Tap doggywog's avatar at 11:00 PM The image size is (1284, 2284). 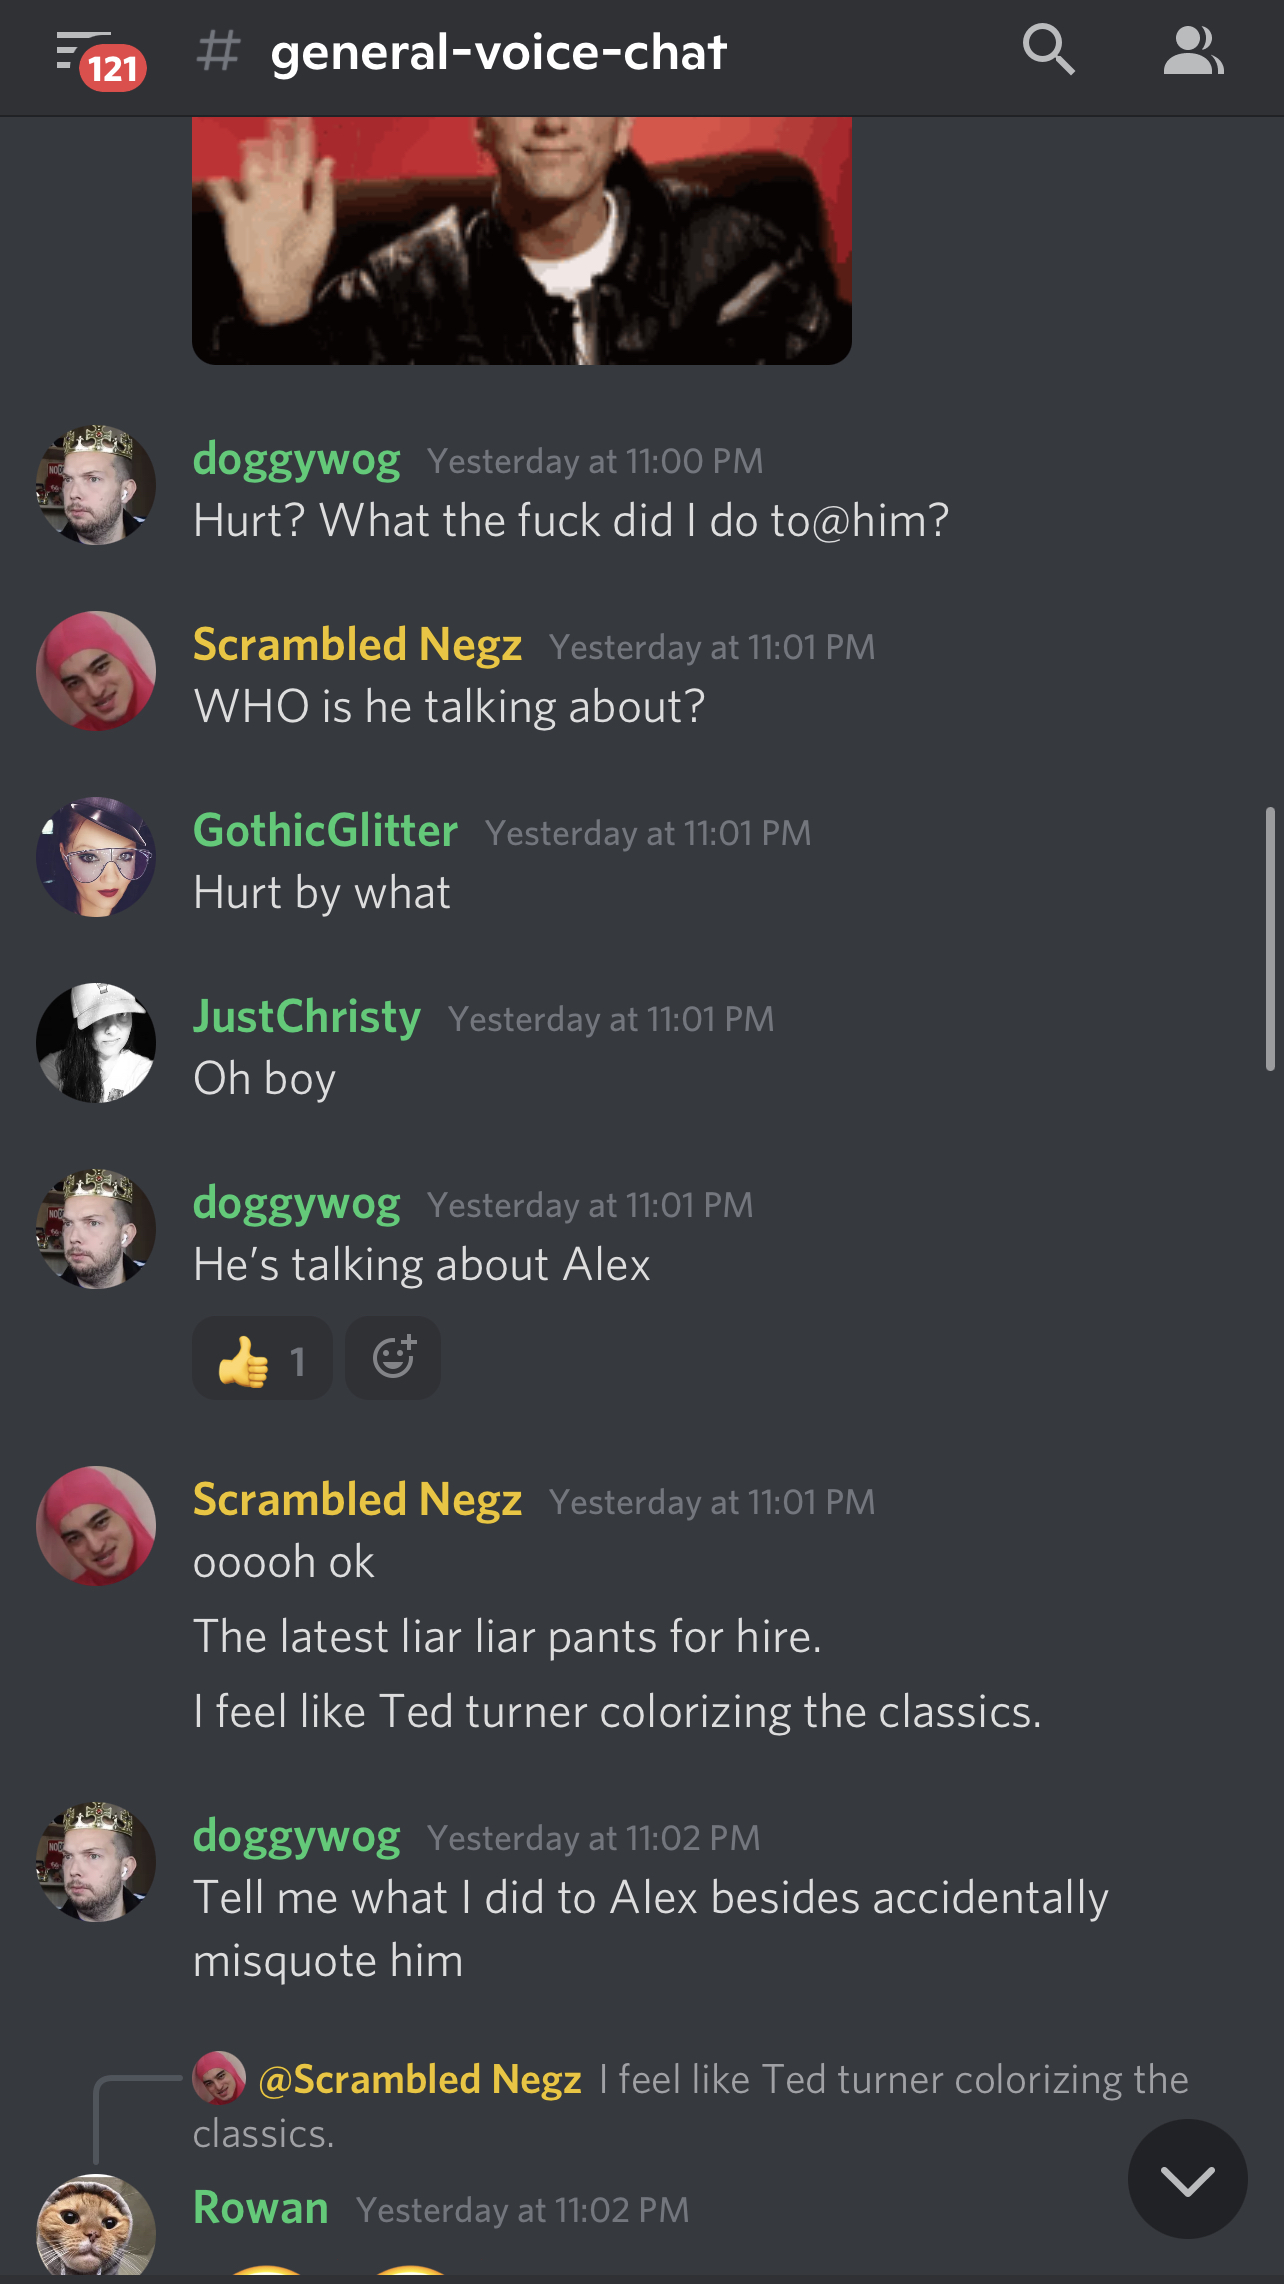coord(96,485)
